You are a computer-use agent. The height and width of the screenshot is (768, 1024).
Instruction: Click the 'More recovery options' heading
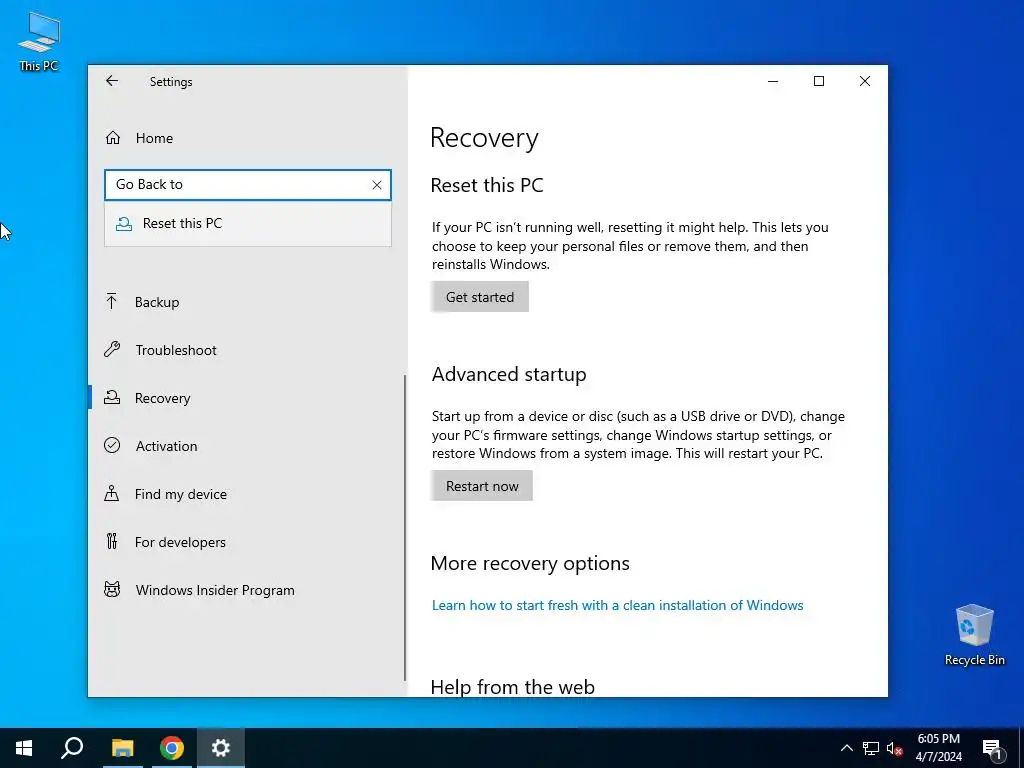click(530, 563)
